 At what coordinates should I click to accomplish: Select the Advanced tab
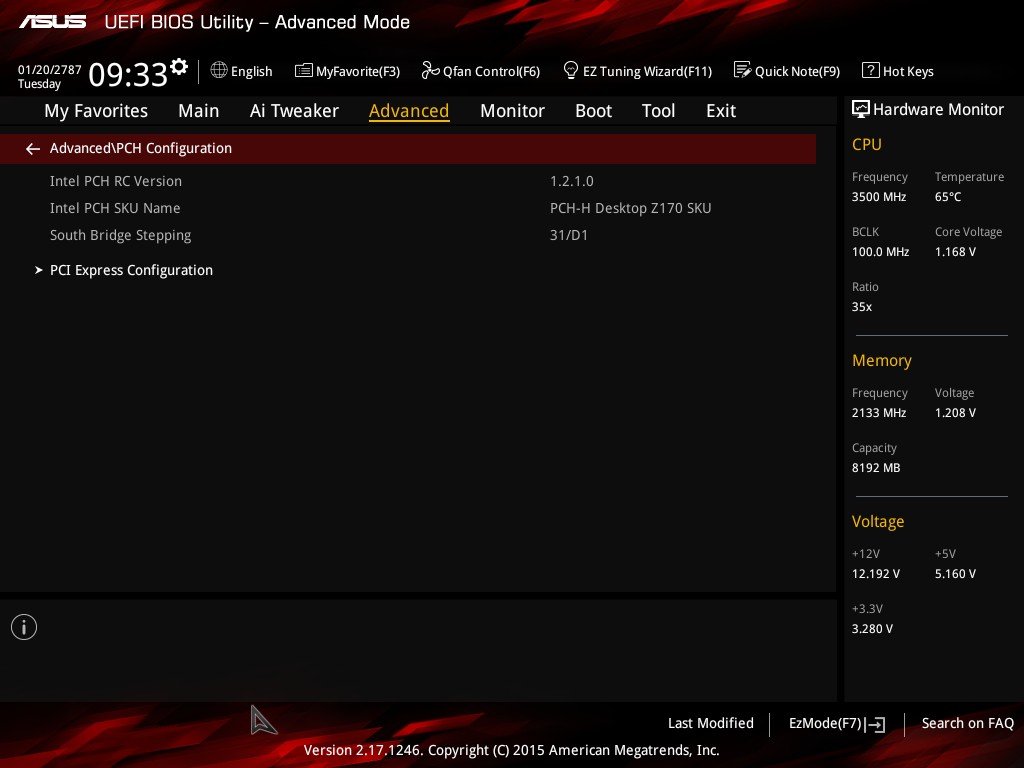(x=409, y=111)
